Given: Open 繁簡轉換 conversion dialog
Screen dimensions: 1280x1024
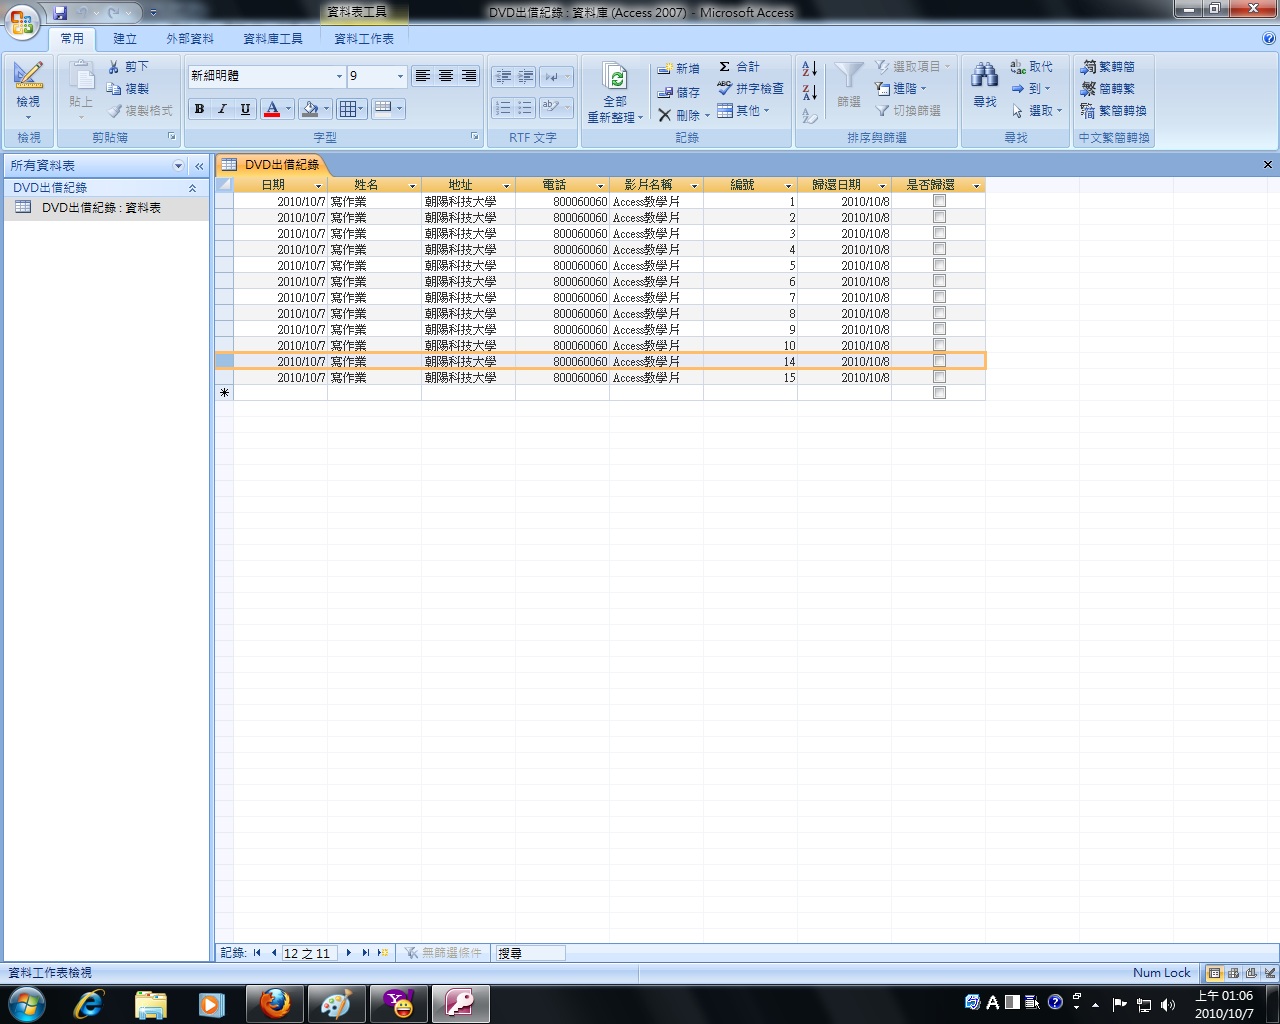Looking at the screenshot, I should click(1113, 110).
